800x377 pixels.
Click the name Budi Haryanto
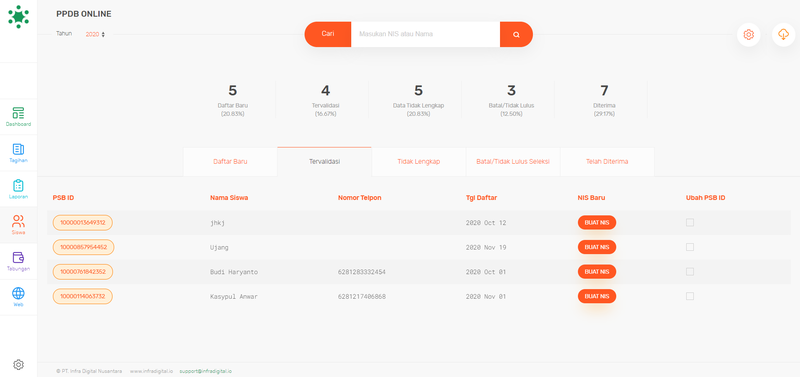[234, 272]
